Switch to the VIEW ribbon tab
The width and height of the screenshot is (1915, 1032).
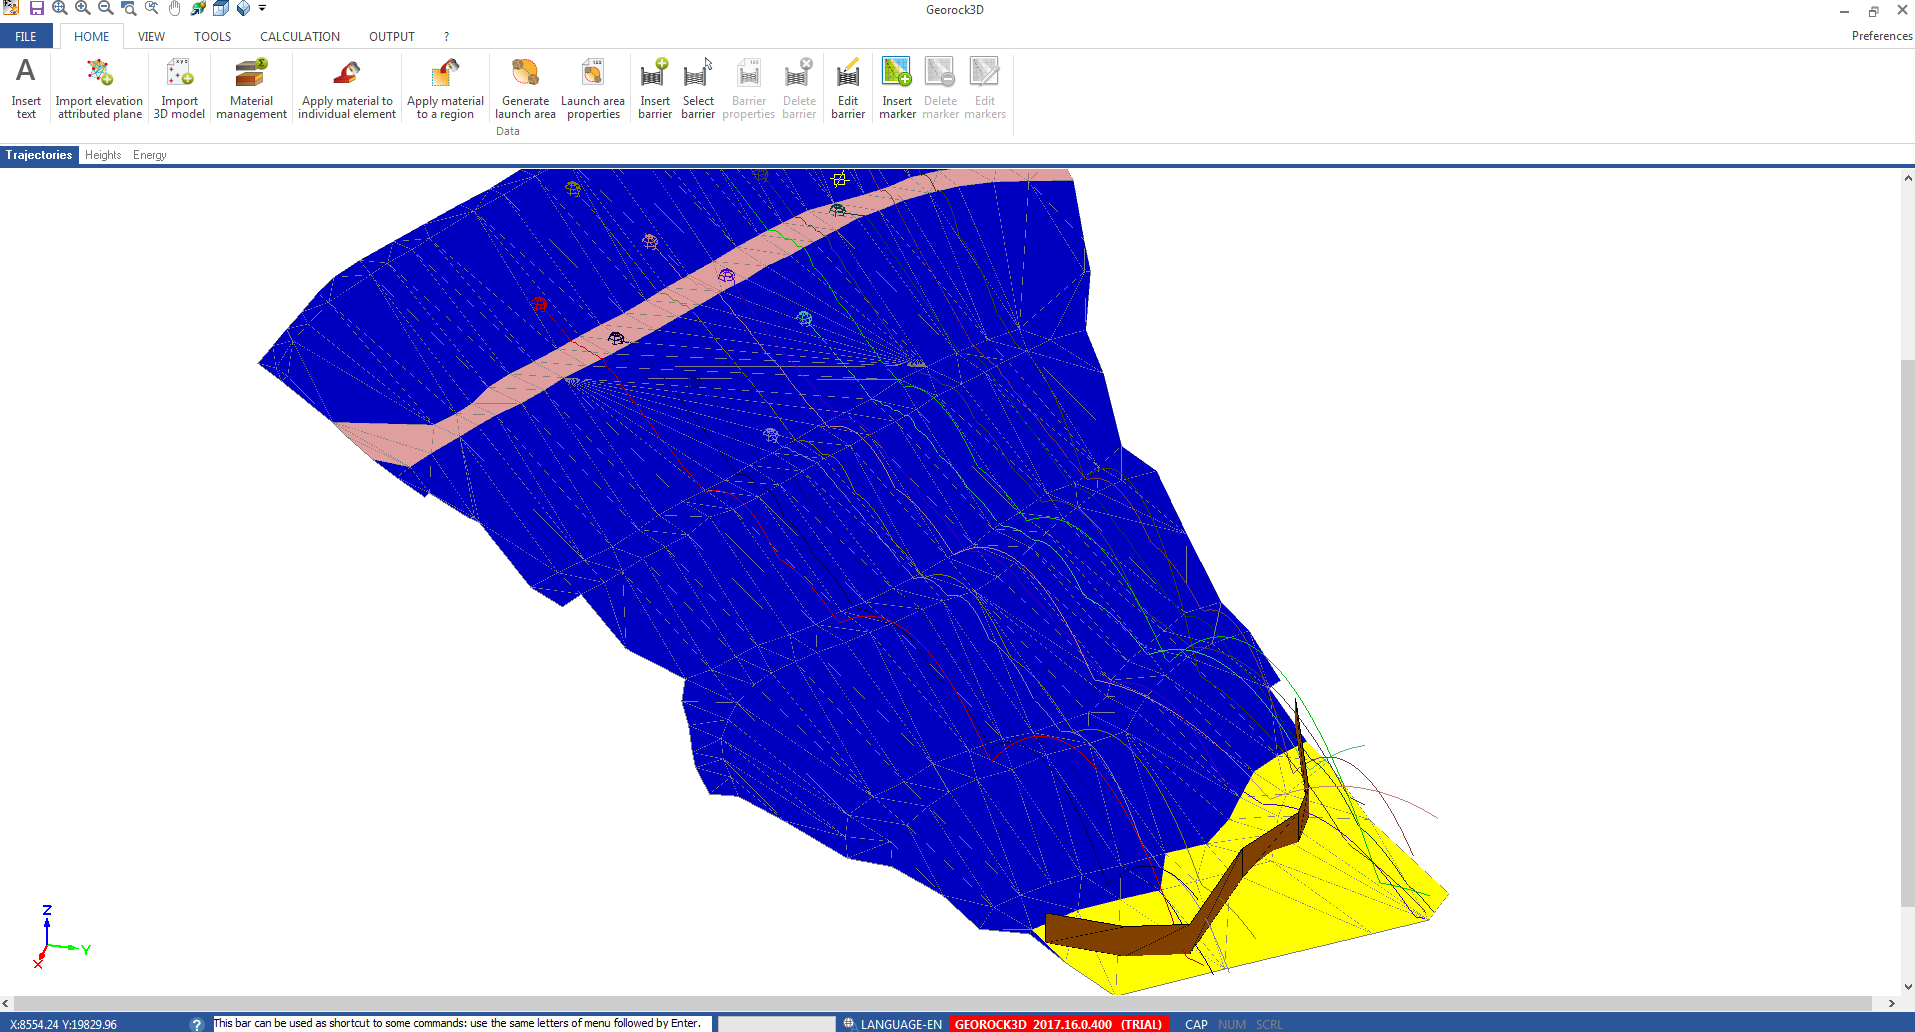click(x=151, y=36)
